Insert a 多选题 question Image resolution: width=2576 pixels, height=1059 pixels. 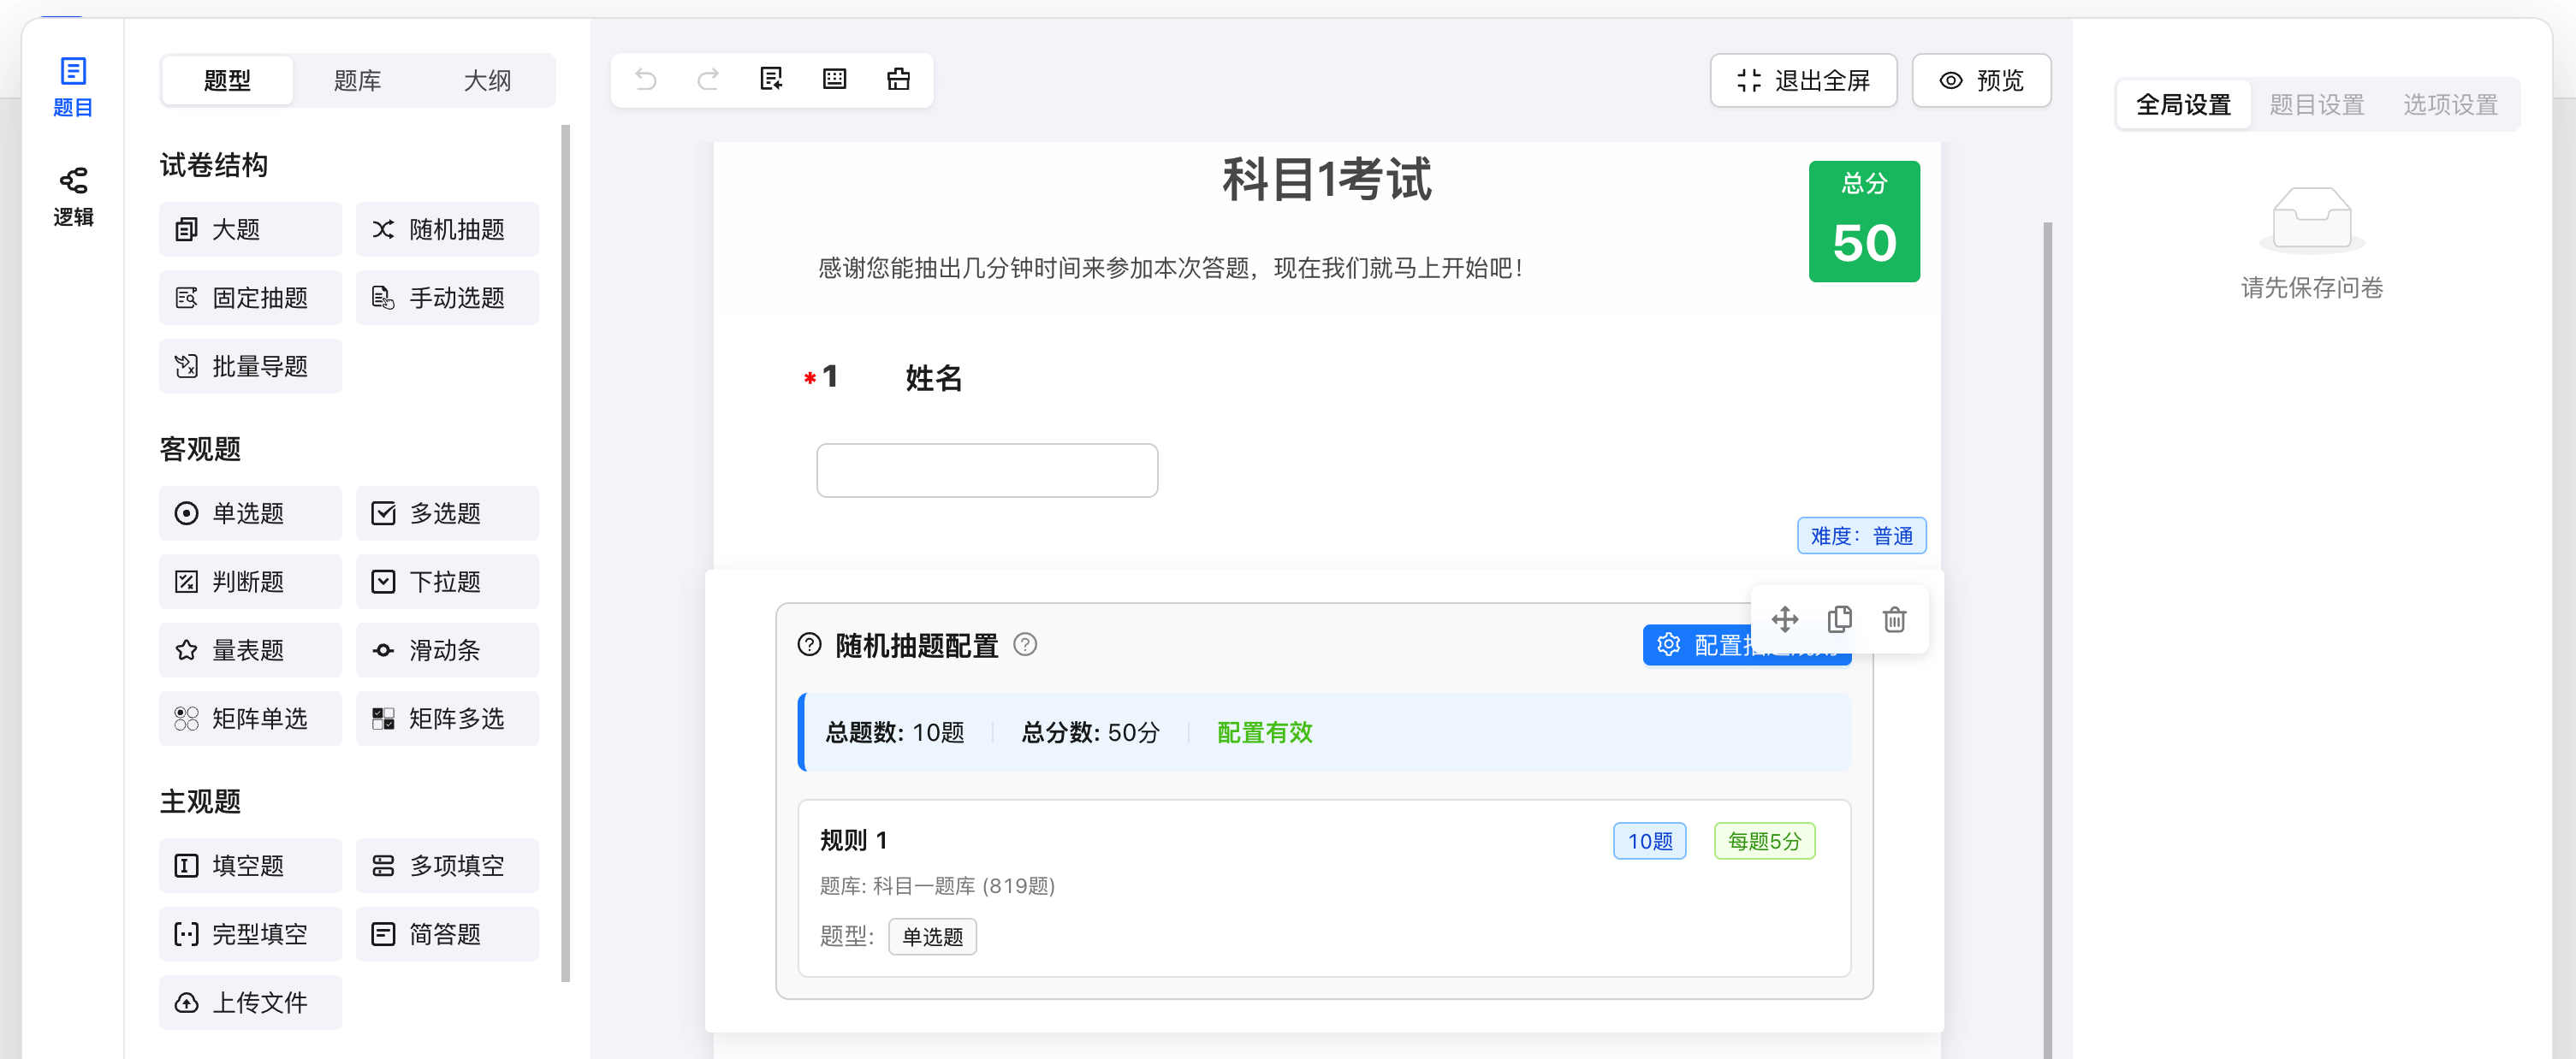(x=447, y=513)
